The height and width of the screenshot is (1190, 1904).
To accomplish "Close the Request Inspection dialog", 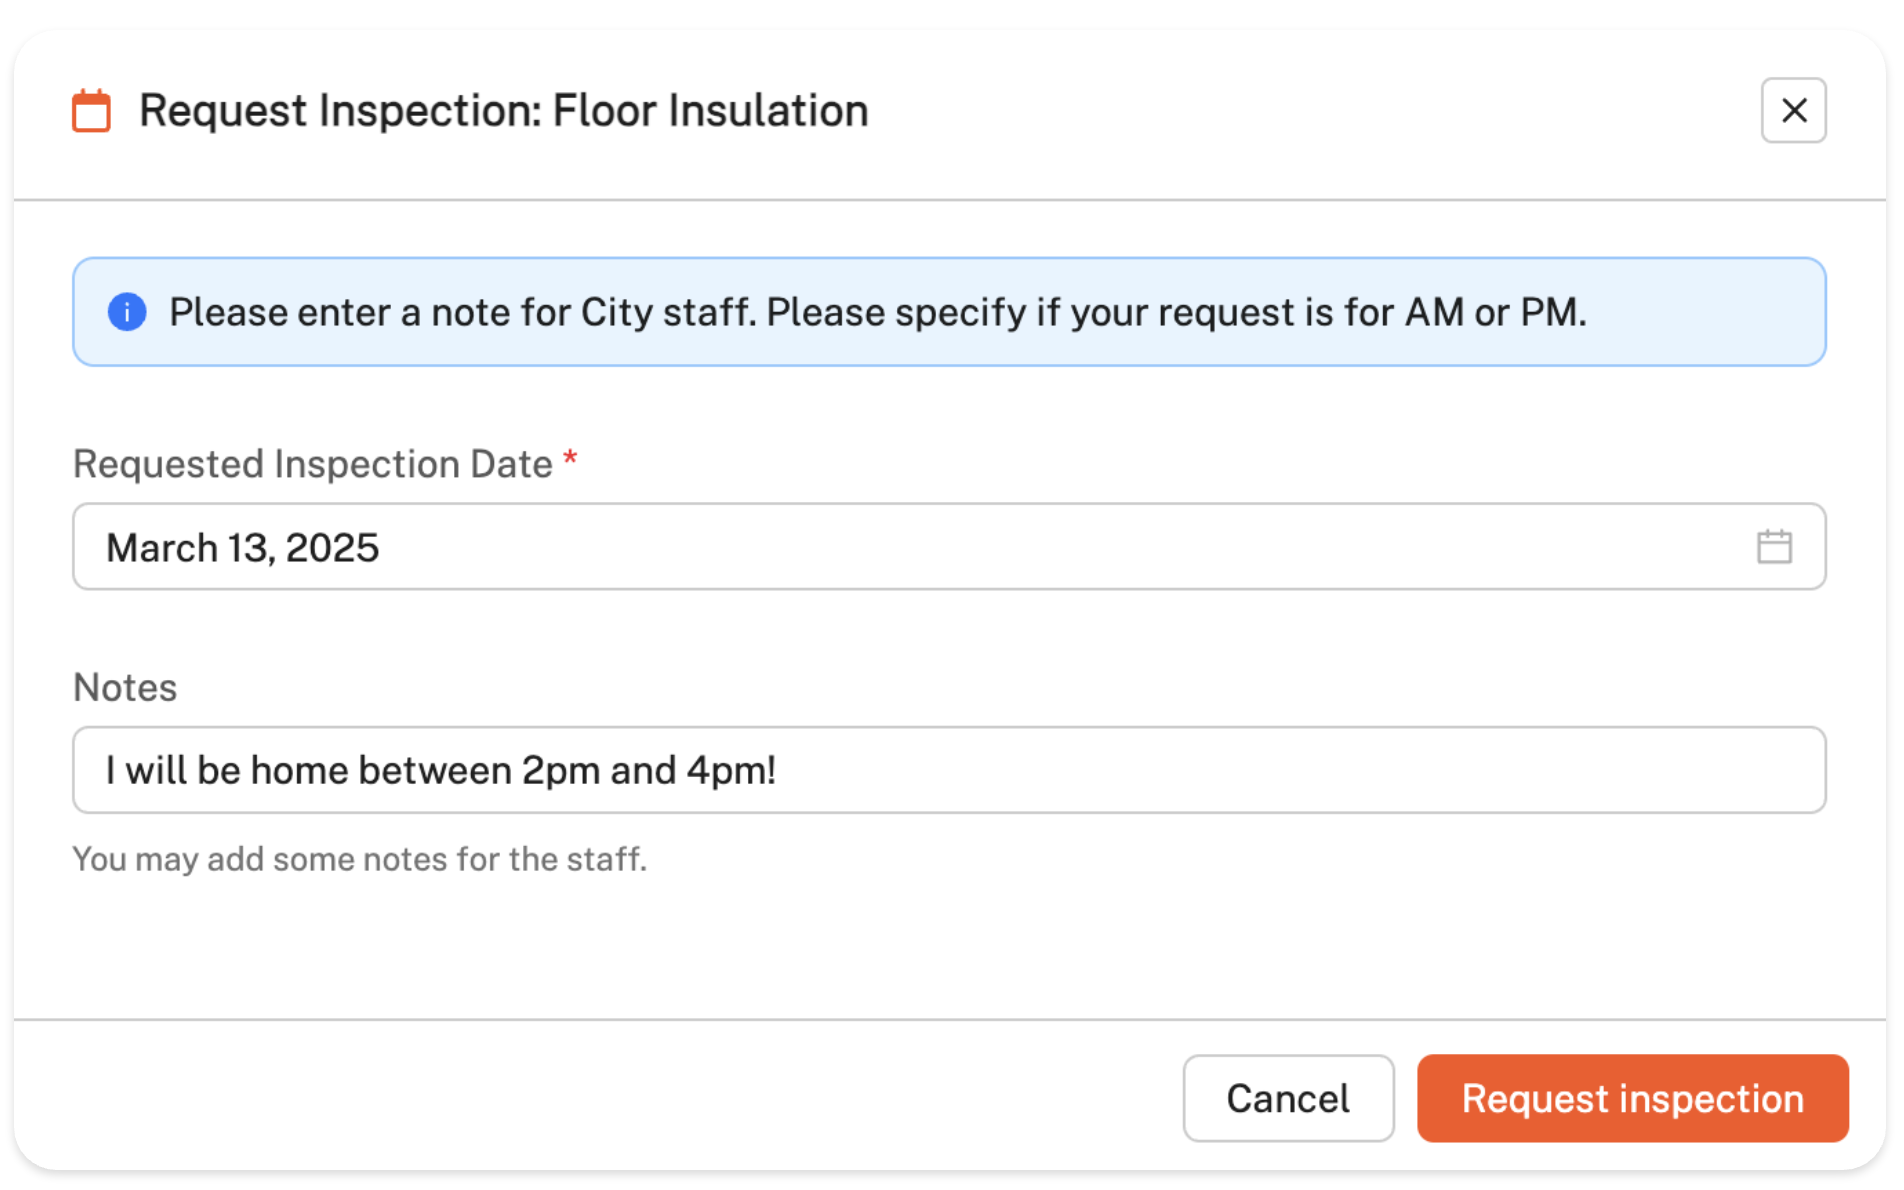I will coord(1793,110).
